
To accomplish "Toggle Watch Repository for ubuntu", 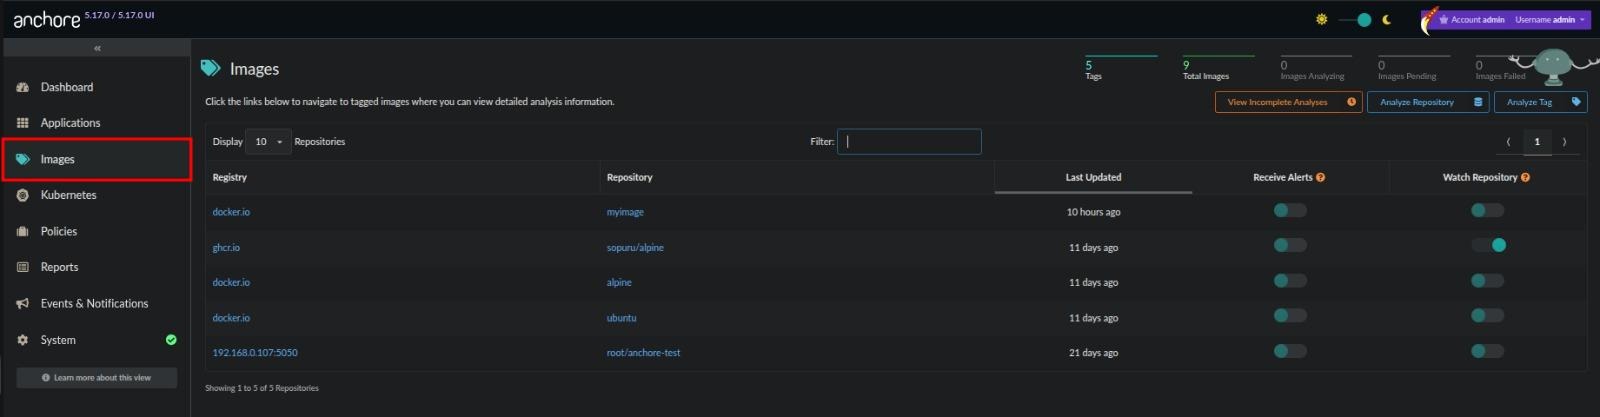I will point(1487,316).
